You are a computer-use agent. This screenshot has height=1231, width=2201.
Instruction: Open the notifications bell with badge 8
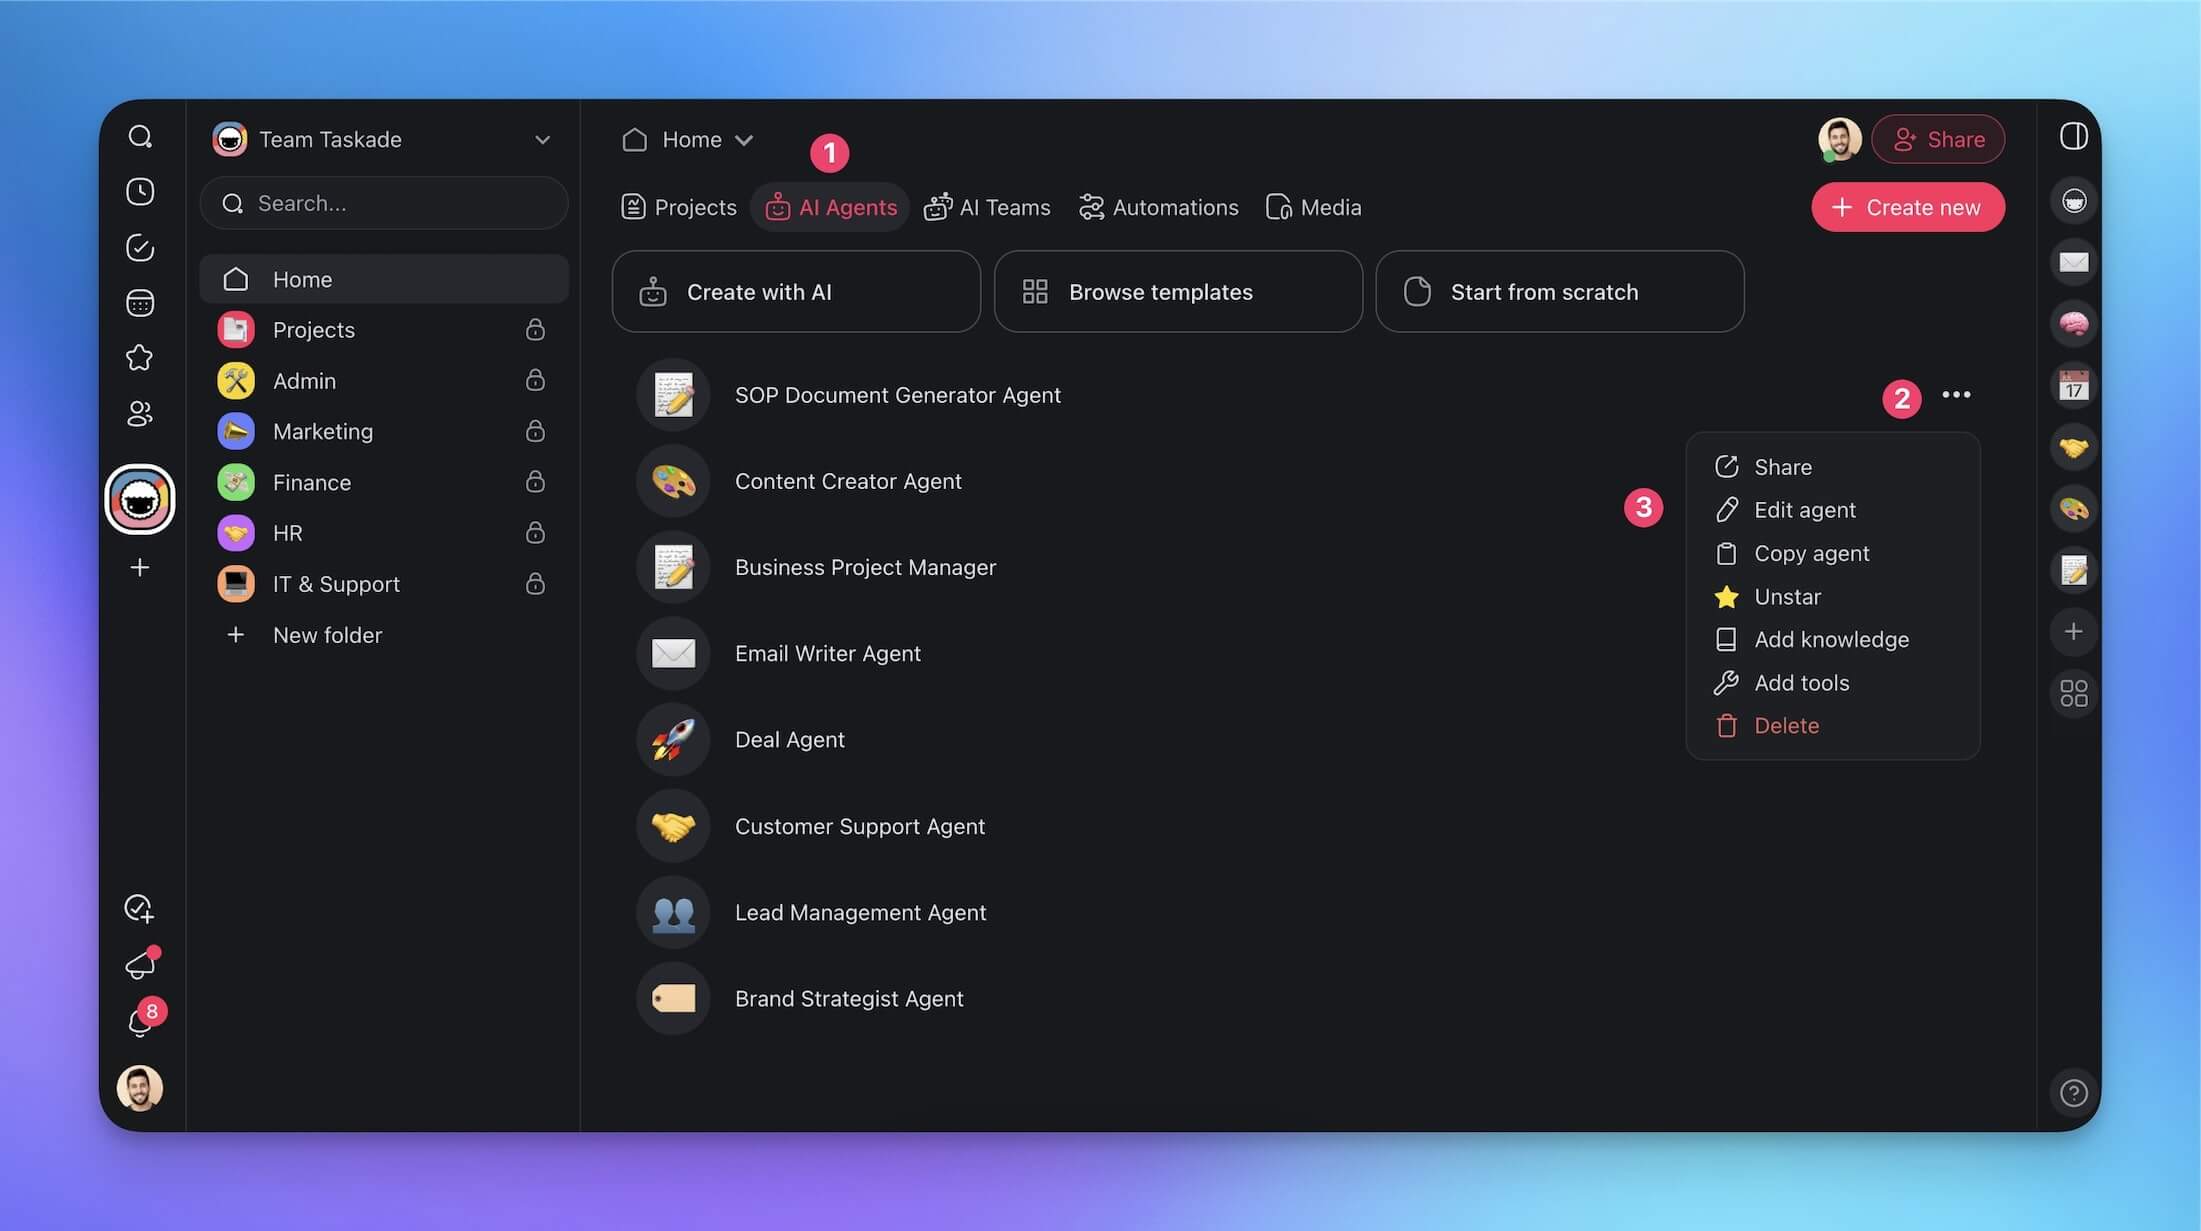(140, 1023)
